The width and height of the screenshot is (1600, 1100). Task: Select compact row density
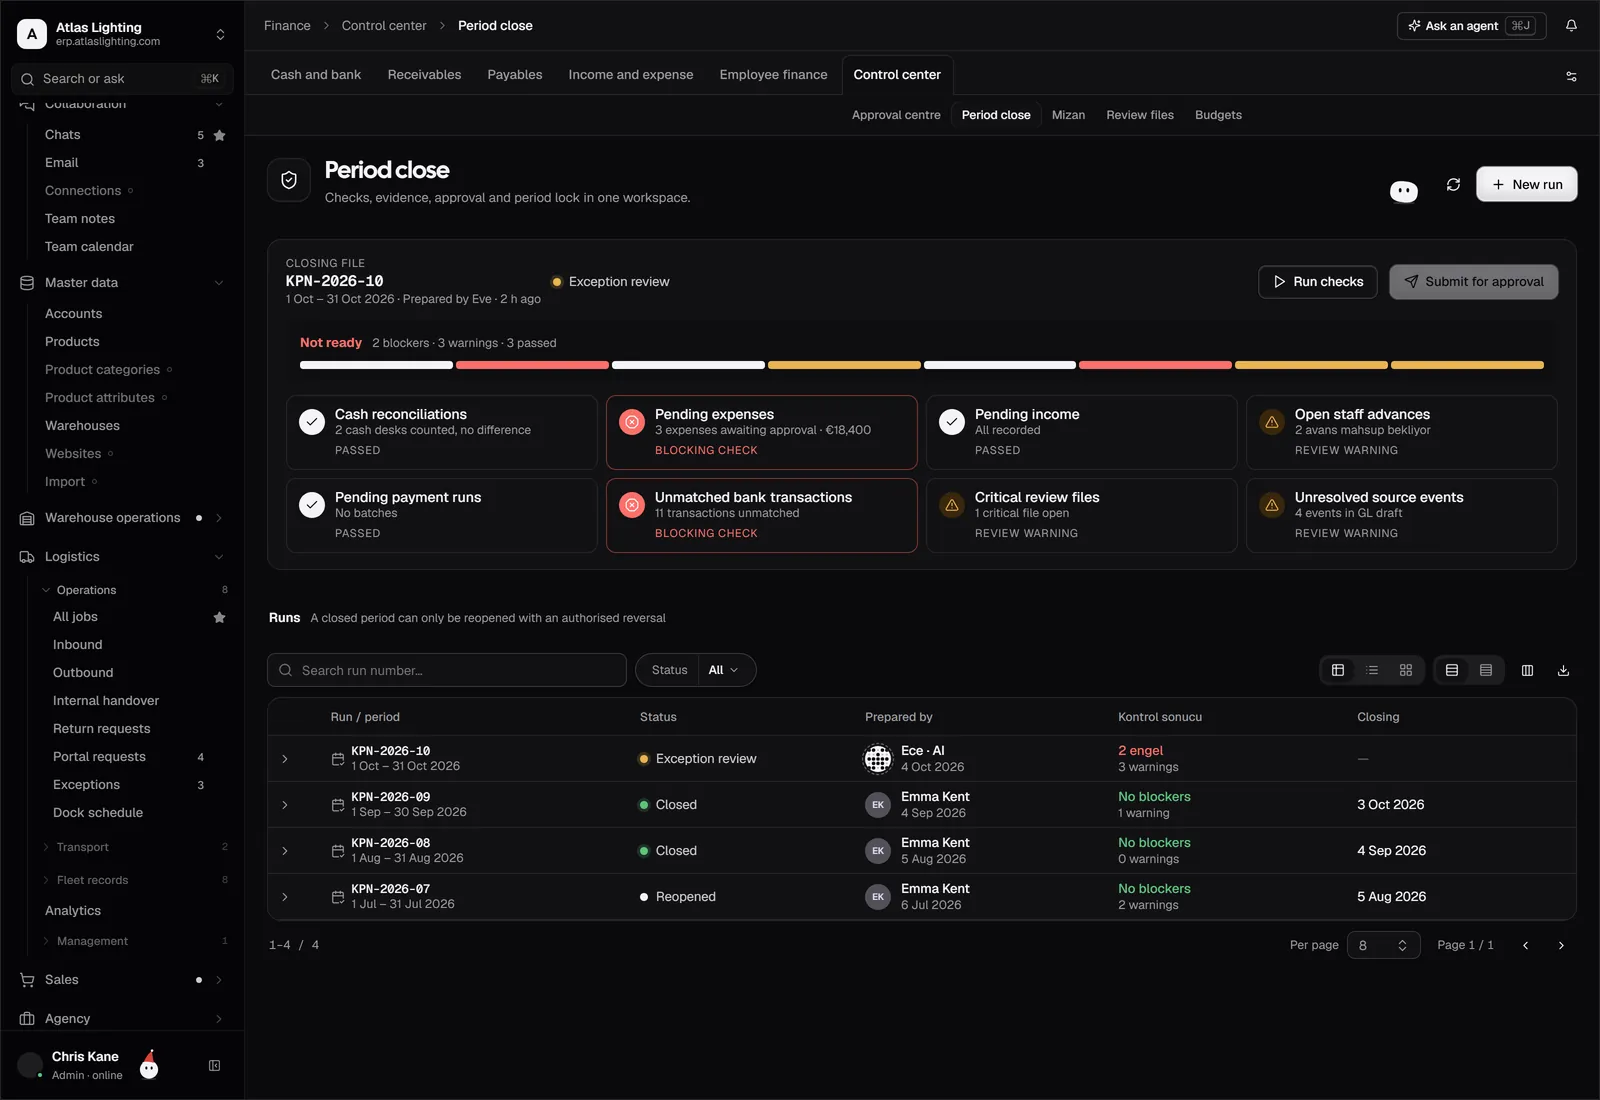[x=1486, y=670]
